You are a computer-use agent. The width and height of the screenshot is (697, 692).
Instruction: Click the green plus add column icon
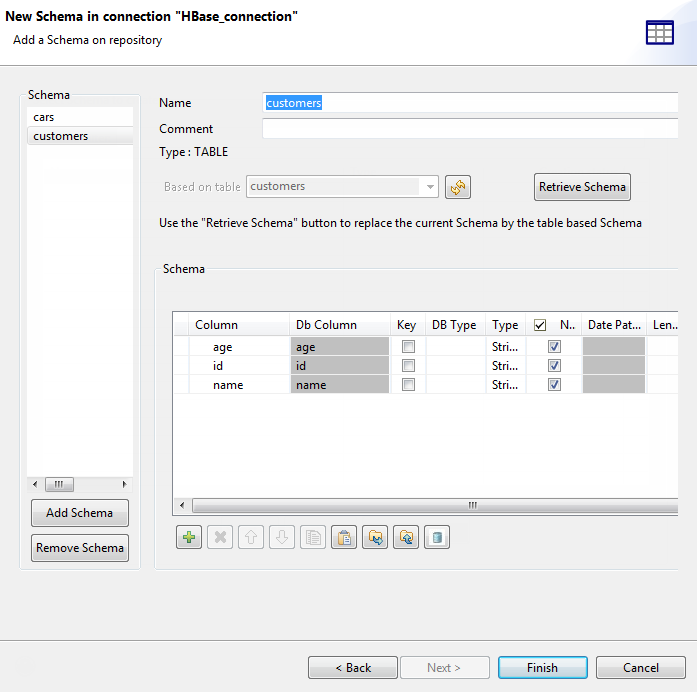(189, 538)
